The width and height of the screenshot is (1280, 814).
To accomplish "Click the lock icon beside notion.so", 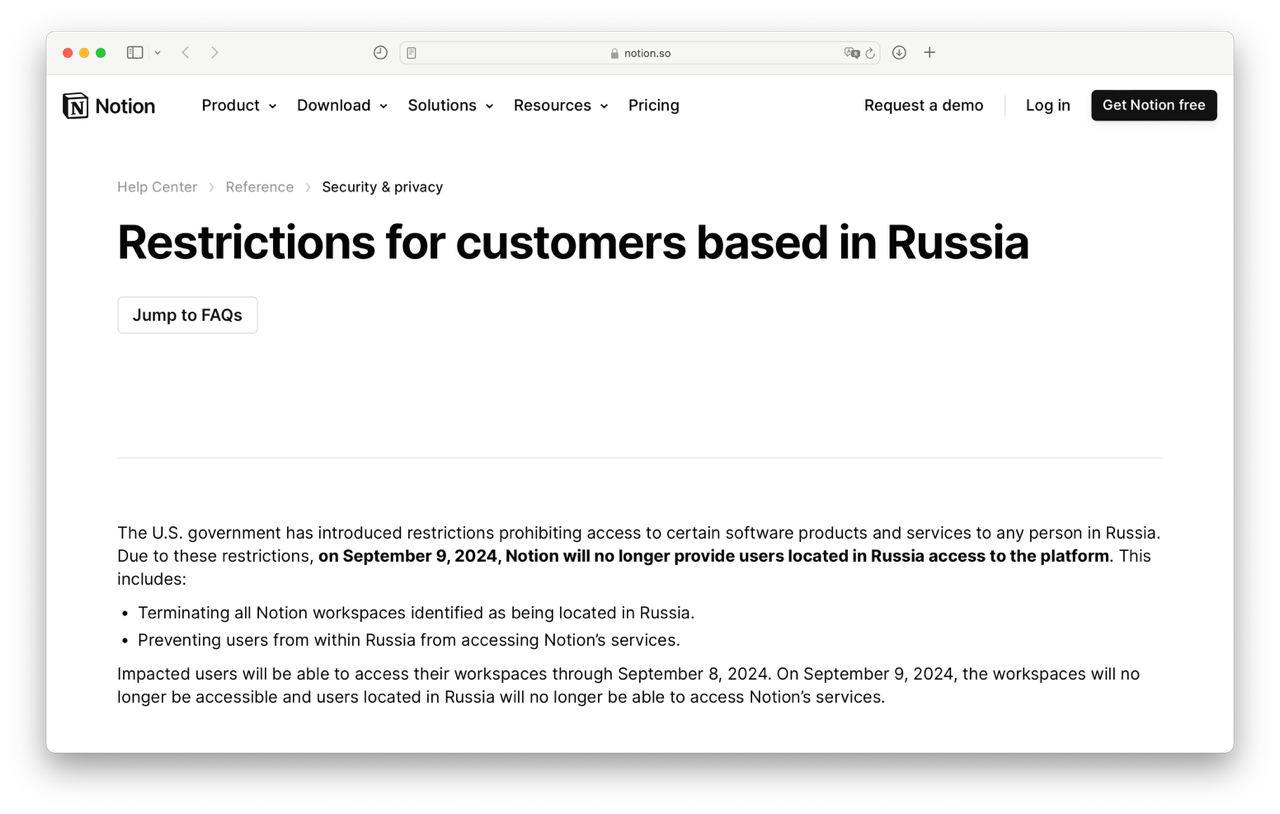I will (x=614, y=53).
